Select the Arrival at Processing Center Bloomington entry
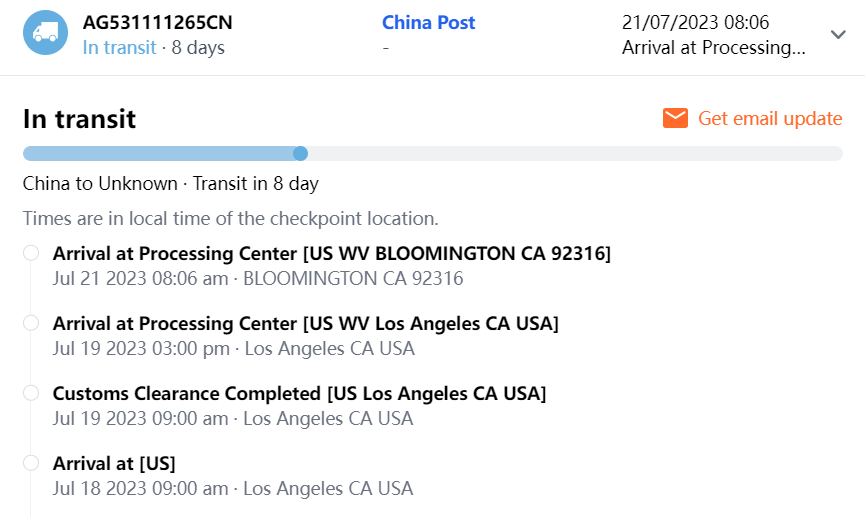865x517 pixels. 331,253
